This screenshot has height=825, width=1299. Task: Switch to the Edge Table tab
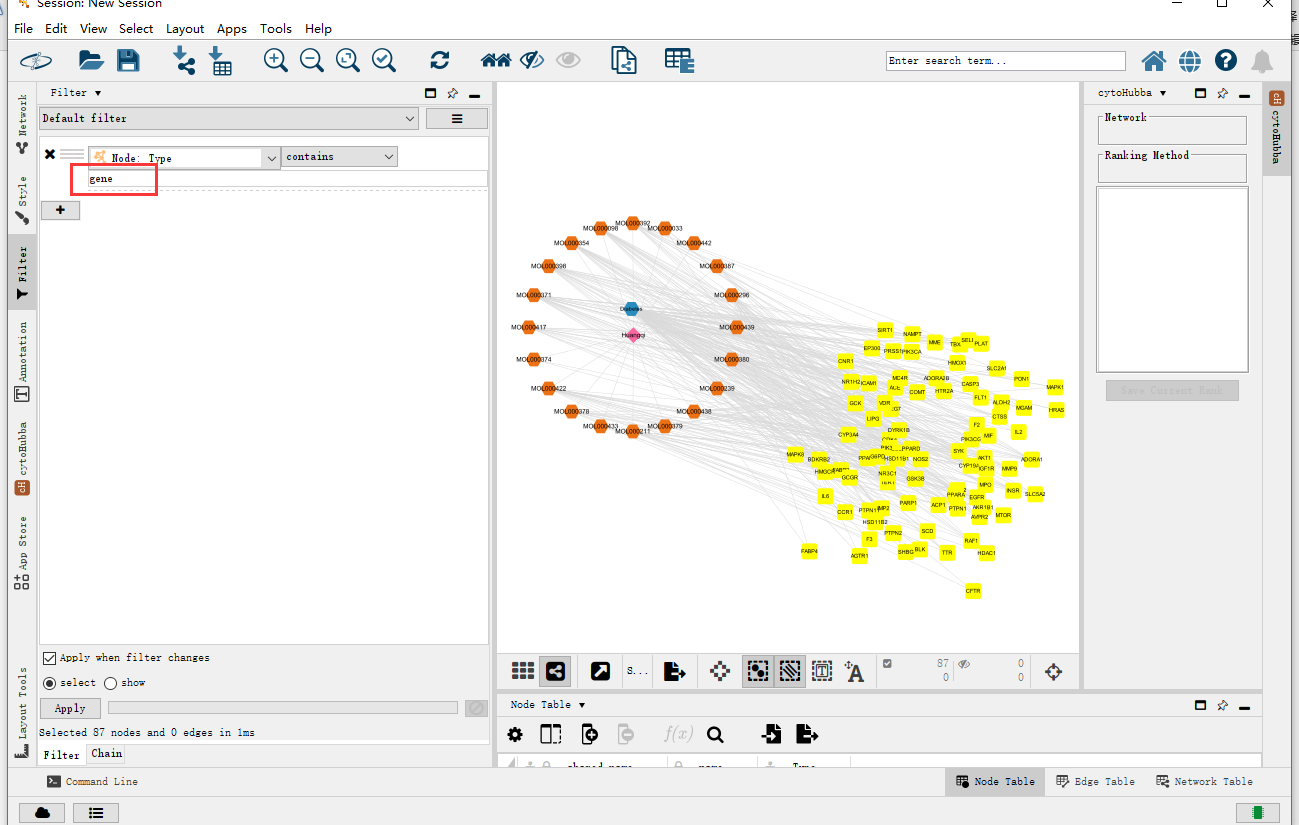point(1095,782)
